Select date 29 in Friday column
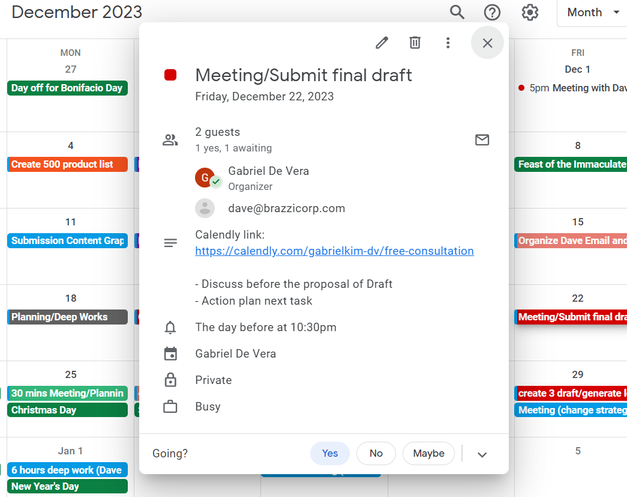This screenshot has width=627, height=497. [578, 375]
